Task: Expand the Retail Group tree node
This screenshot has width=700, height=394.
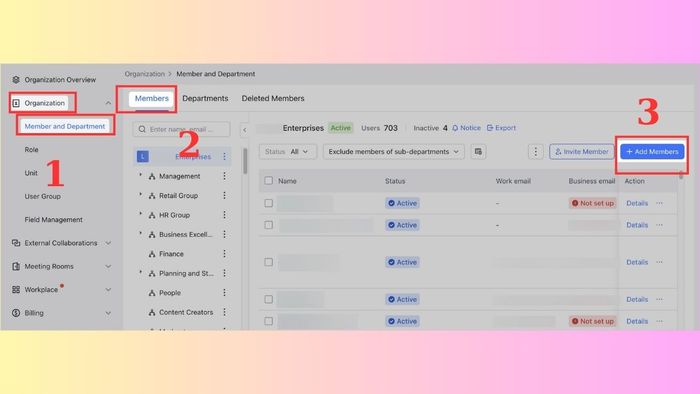Action: (141, 195)
